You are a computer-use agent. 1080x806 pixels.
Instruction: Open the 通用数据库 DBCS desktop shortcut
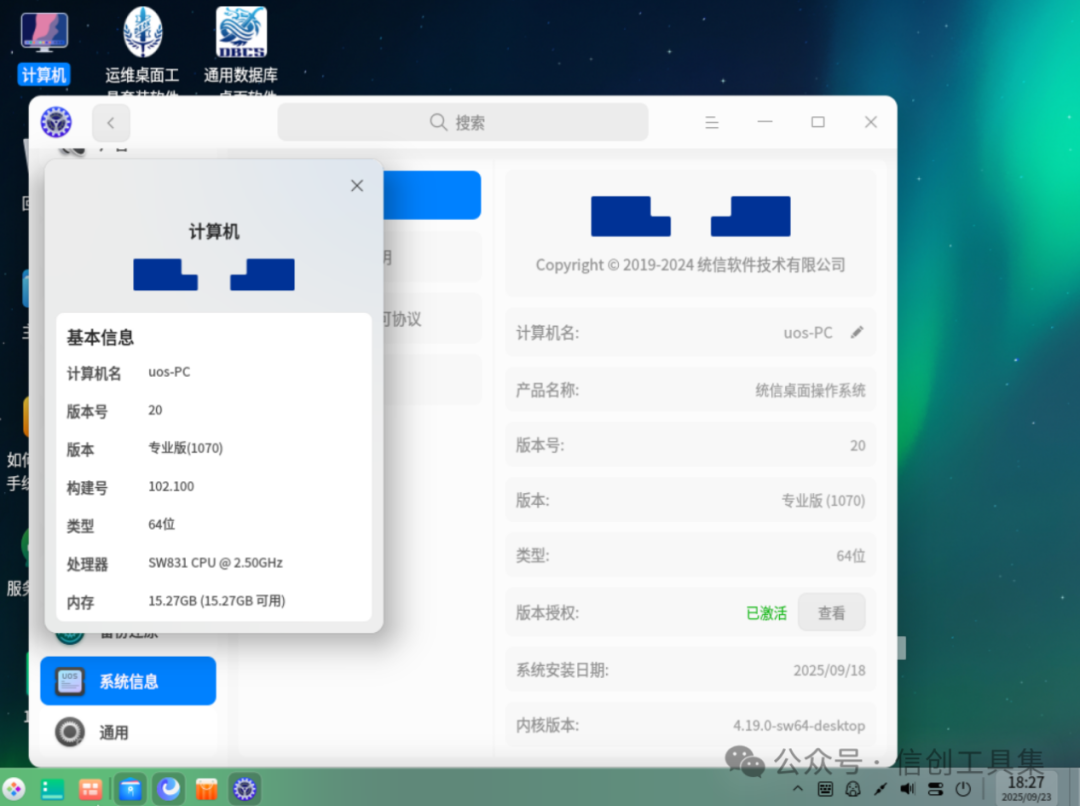coord(241,50)
